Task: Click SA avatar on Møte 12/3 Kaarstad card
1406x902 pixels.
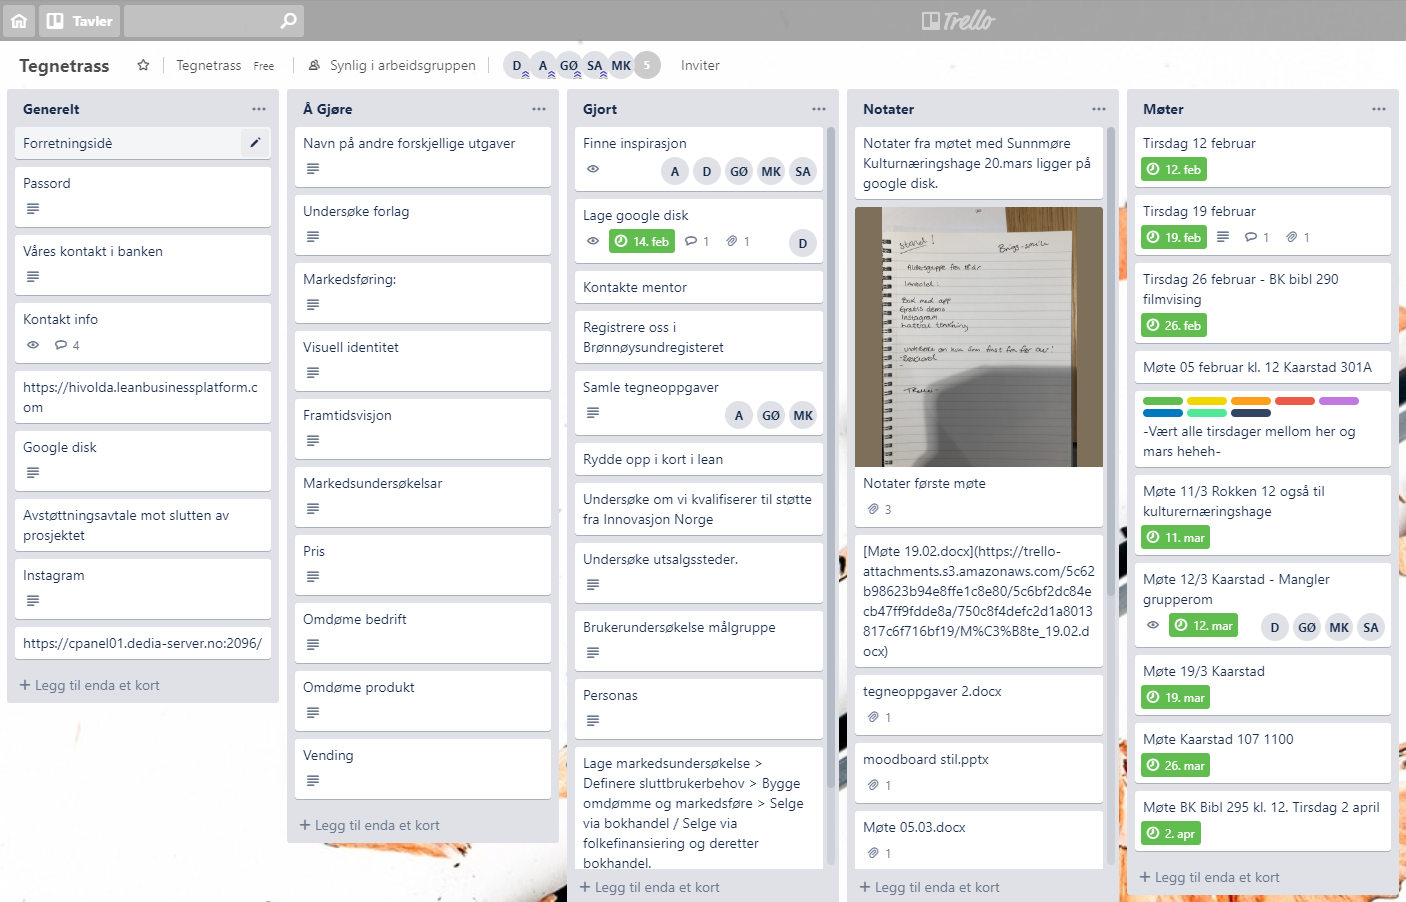Action: pos(1371,627)
